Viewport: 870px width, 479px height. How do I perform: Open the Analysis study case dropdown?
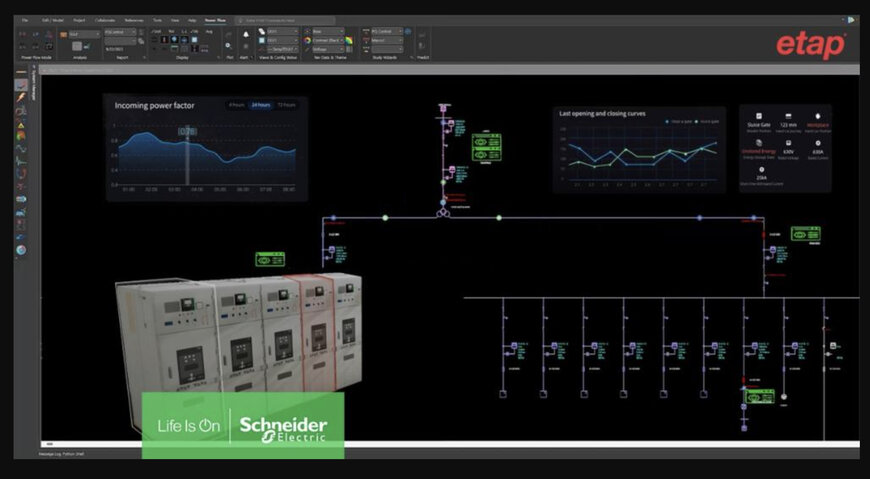click(84, 34)
